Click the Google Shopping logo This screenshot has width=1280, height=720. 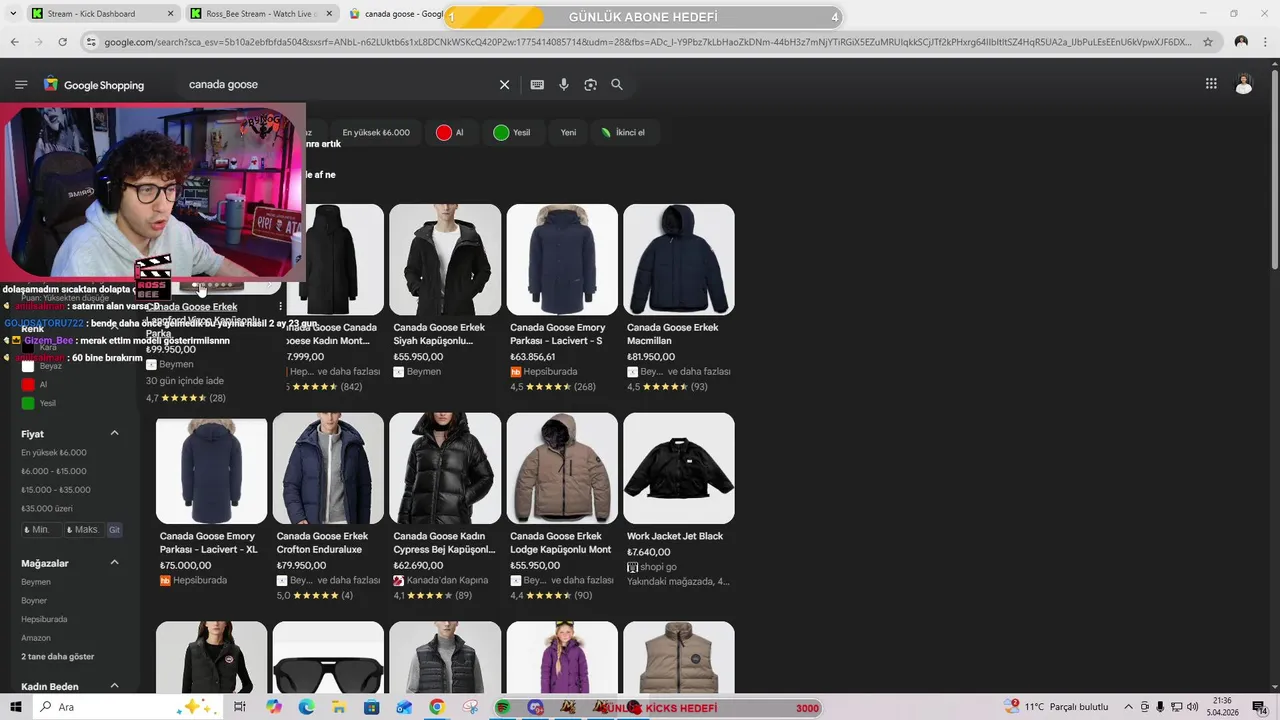pyautogui.click(x=94, y=85)
